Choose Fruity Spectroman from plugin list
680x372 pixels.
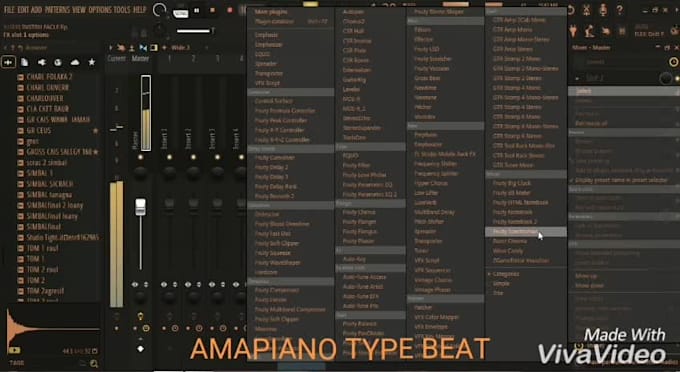click(526, 232)
